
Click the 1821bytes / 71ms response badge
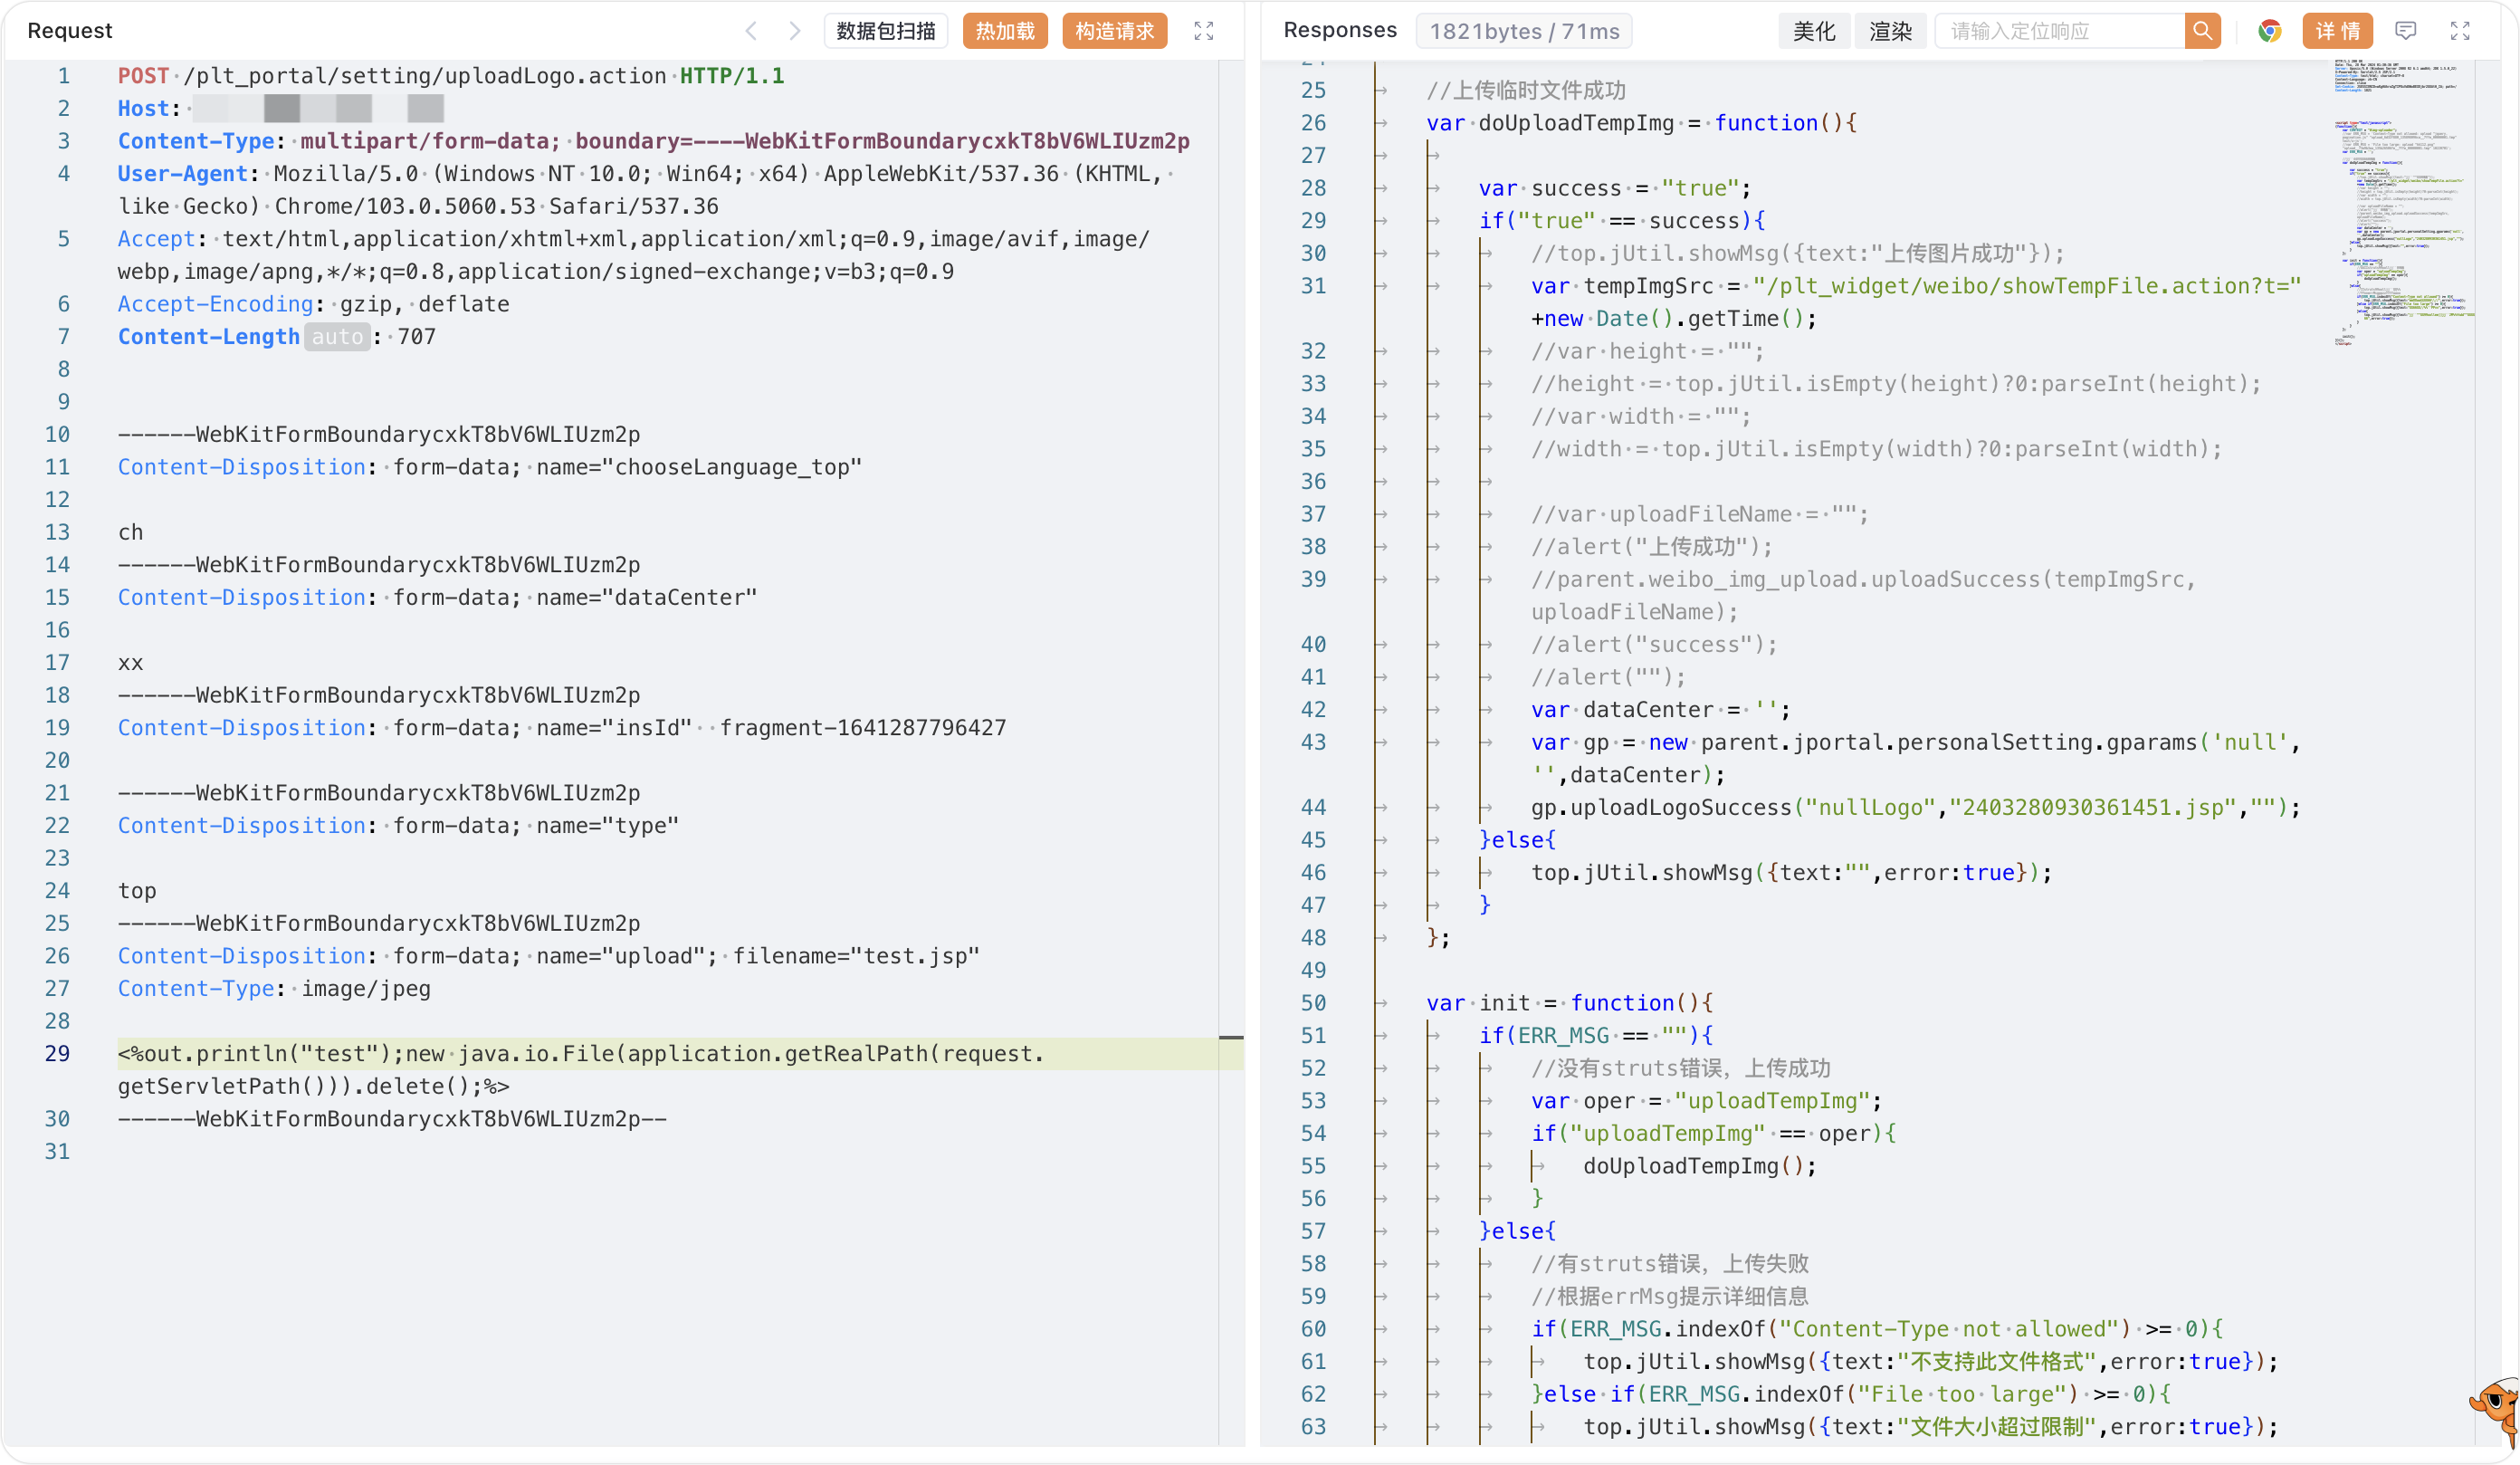point(1524,31)
